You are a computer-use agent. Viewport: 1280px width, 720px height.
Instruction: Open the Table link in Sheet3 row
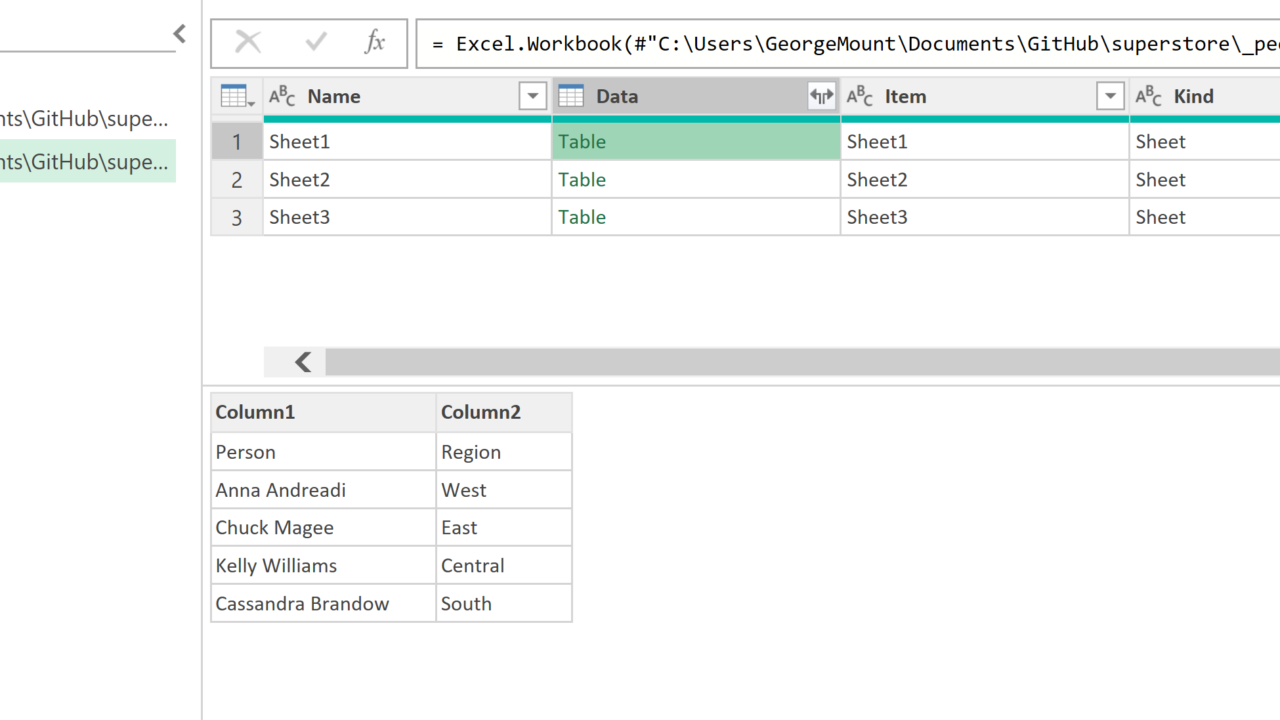coord(582,217)
